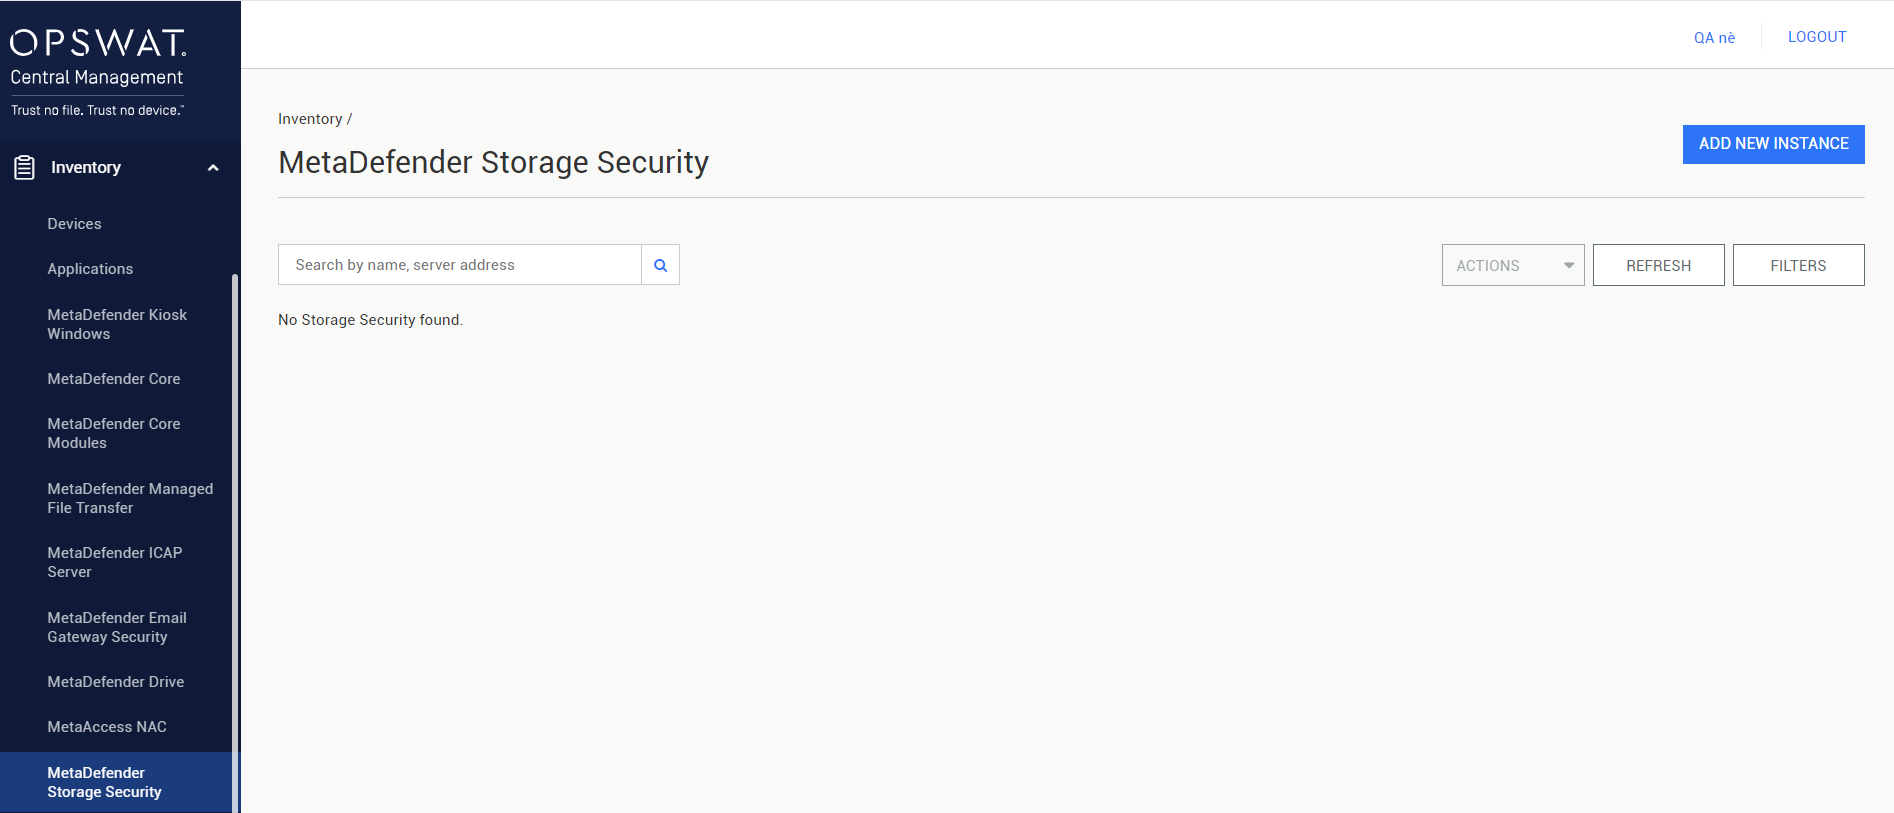Viewport: 1894px width, 813px height.
Task: Open the QA nè user profile
Action: [1714, 38]
